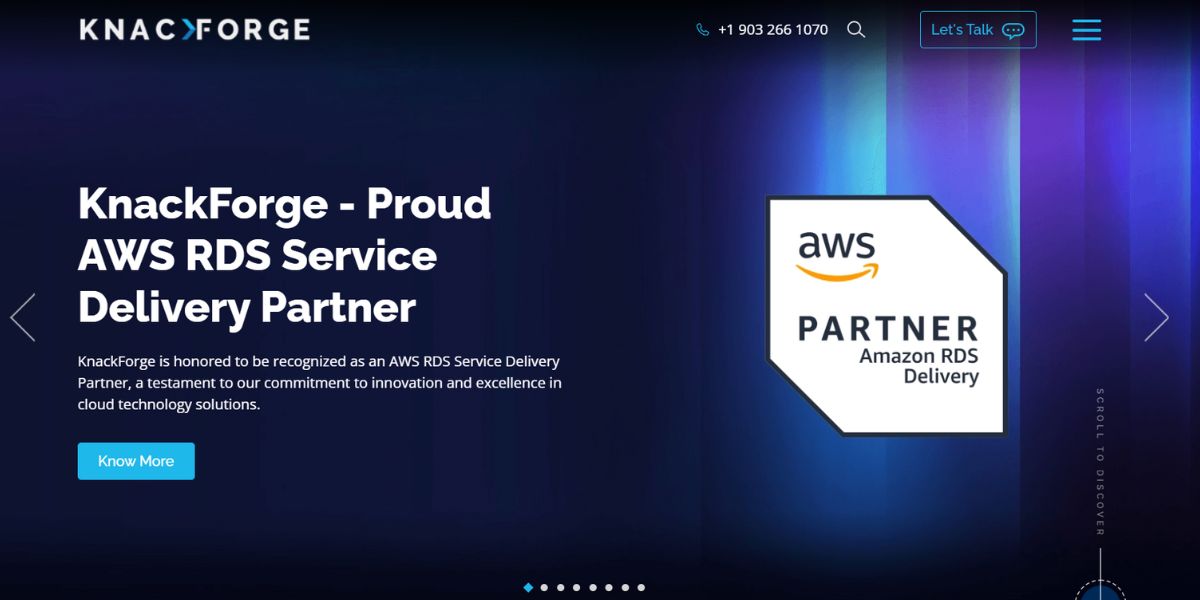Select the sixth carousel dot
Image resolution: width=1200 pixels, height=600 pixels.
pos(609,588)
